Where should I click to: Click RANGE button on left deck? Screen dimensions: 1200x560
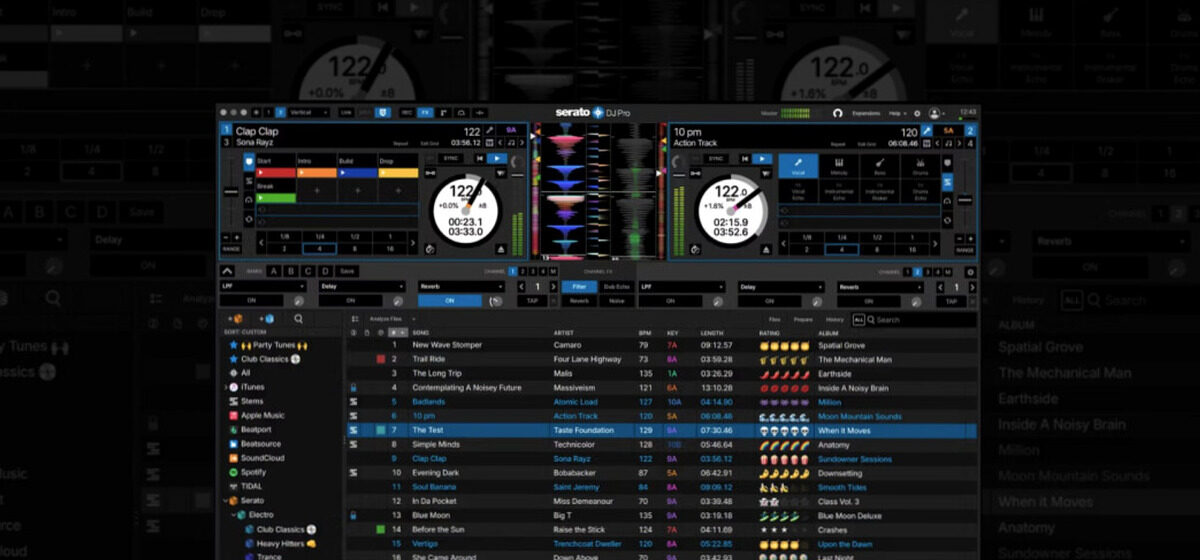(x=230, y=249)
